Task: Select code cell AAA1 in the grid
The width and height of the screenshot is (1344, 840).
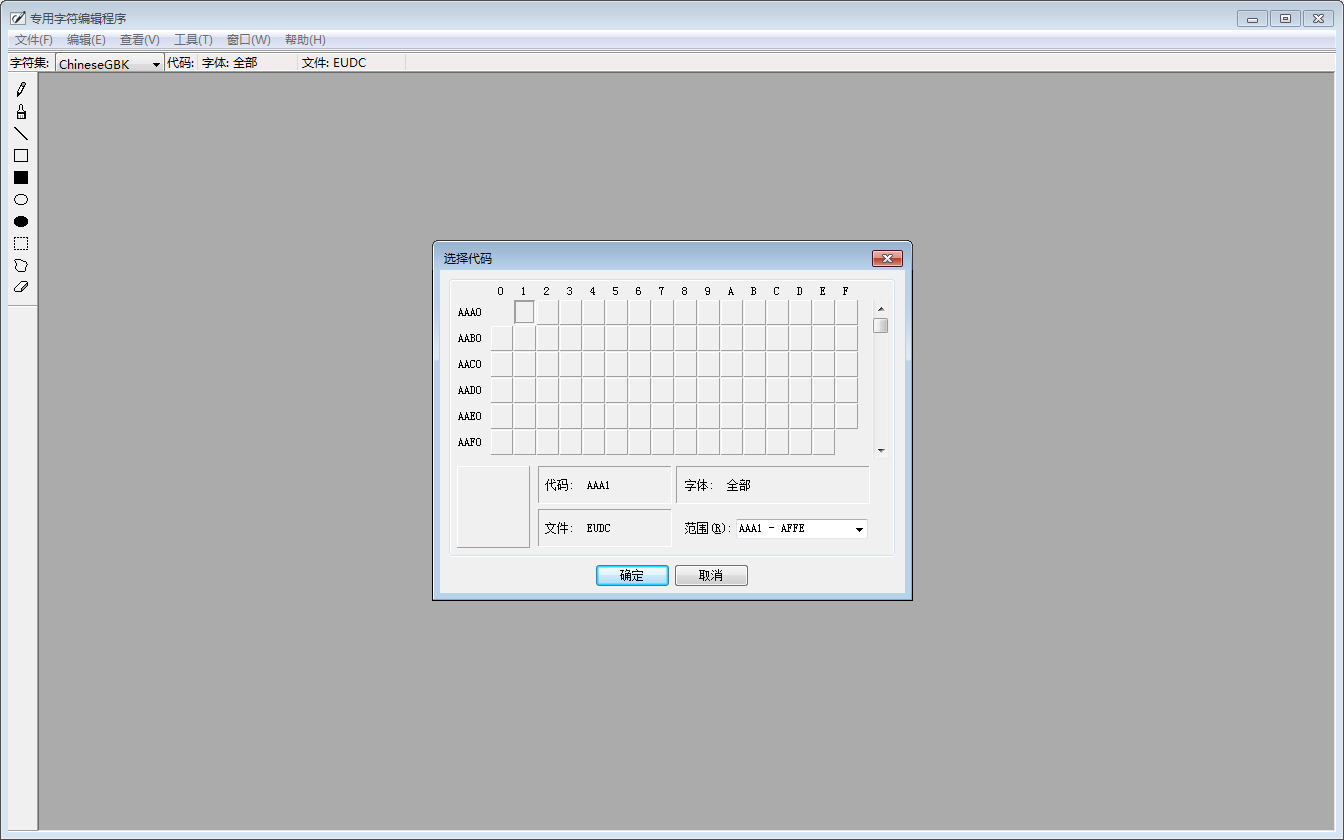Action: [524, 312]
